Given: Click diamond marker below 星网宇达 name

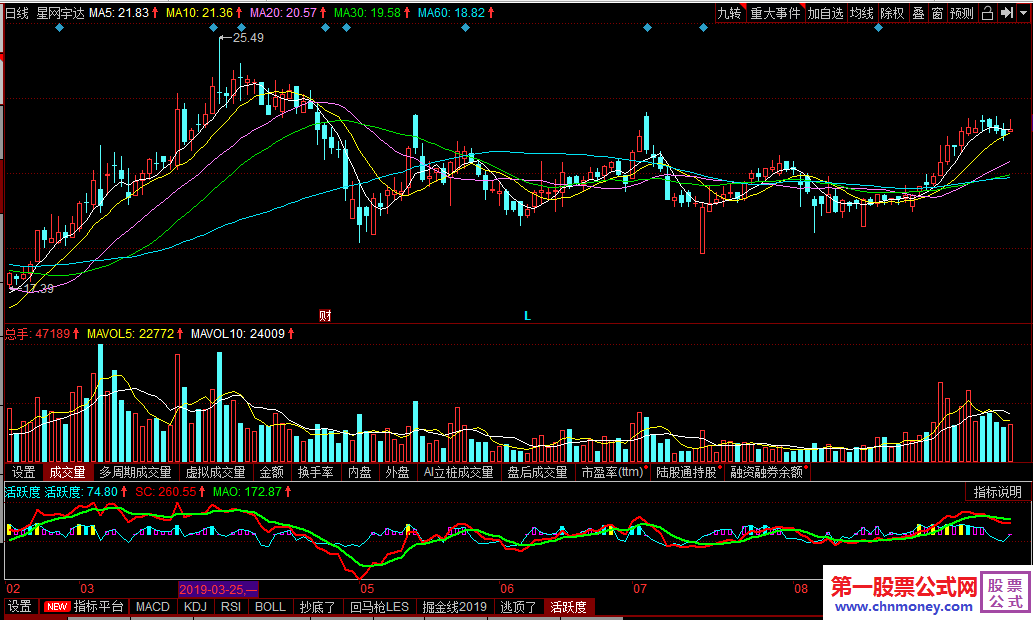Looking at the screenshot, I should (60, 28).
